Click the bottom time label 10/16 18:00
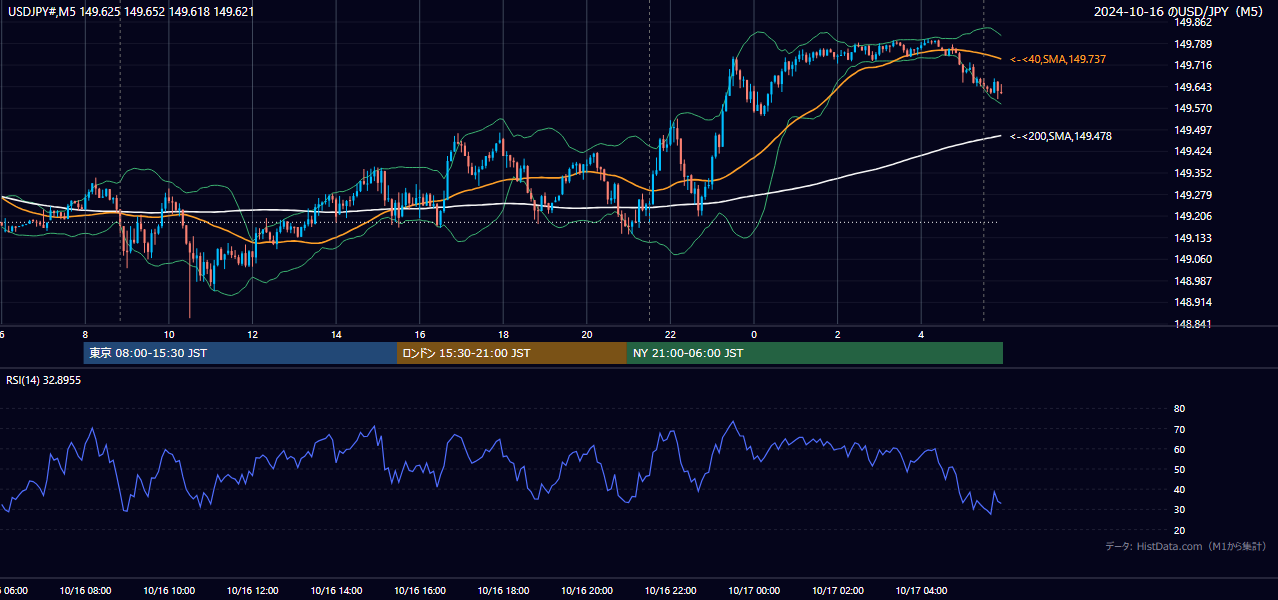Image resolution: width=1278 pixels, height=600 pixels. tap(504, 591)
